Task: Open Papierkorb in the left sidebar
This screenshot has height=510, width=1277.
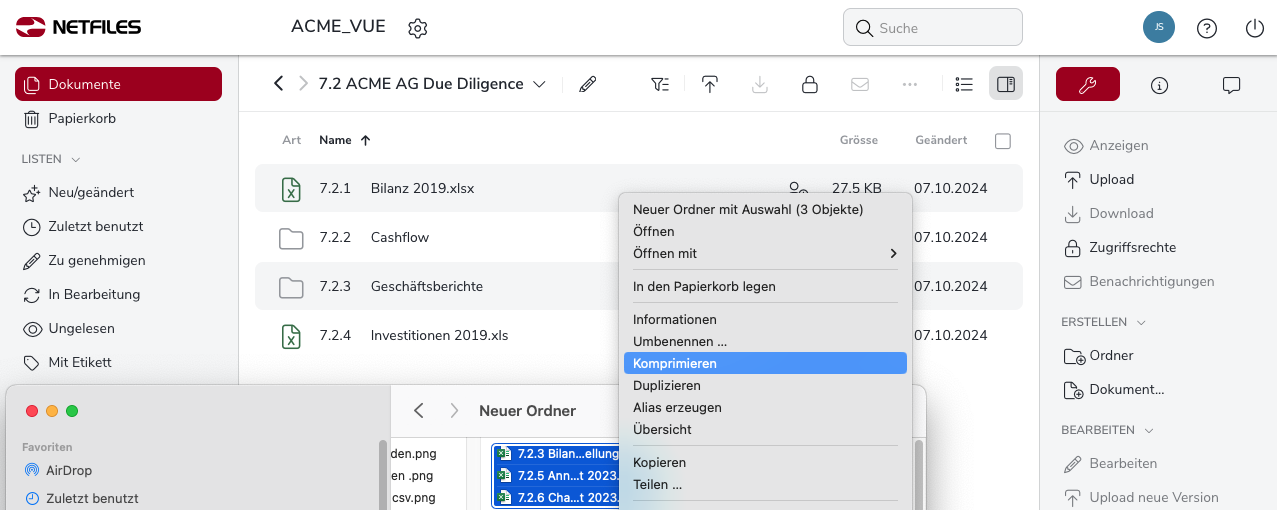Action: click(x=82, y=119)
